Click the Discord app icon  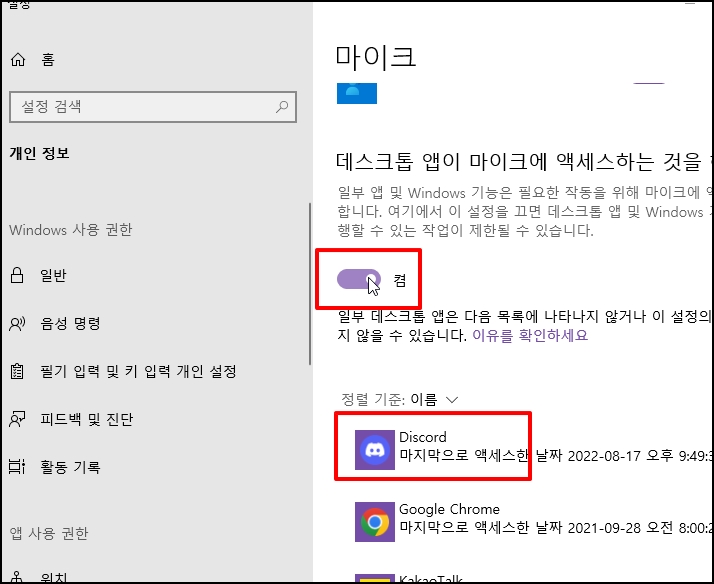click(375, 450)
